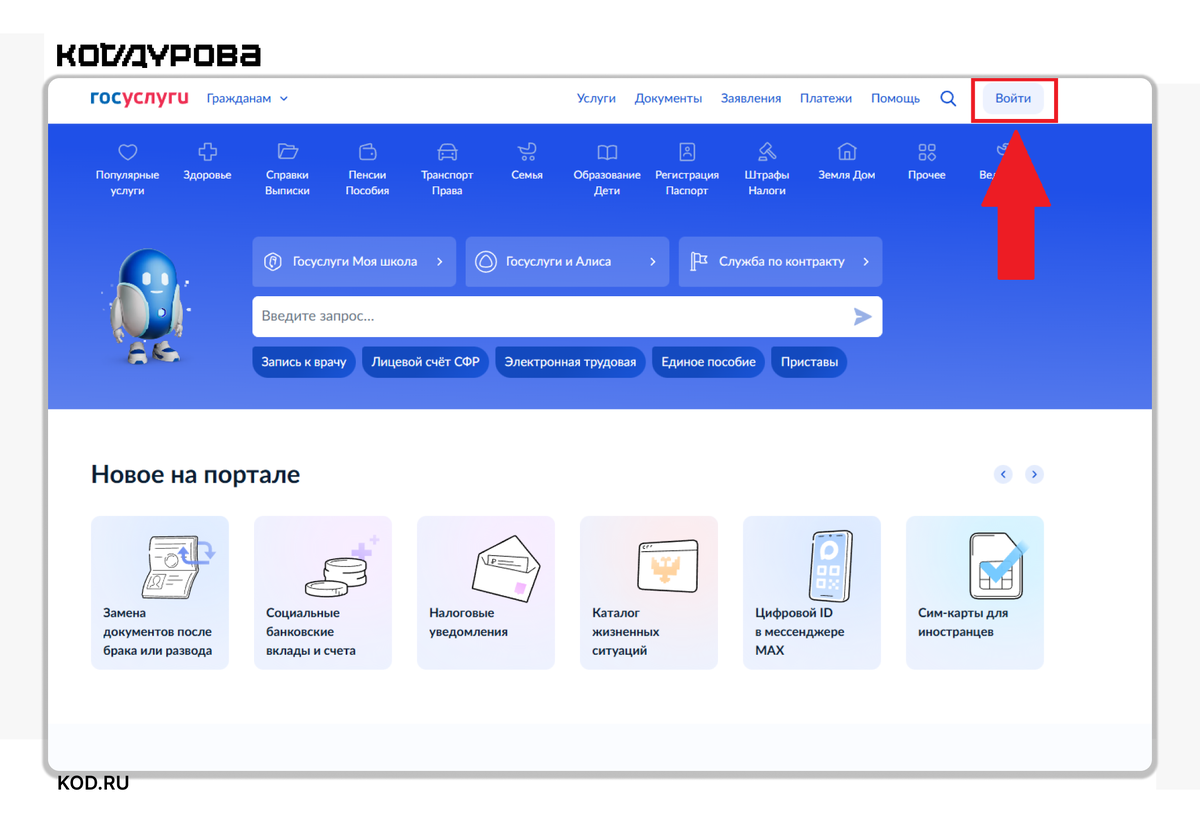Viewport: 1200px width, 823px height.
Task: Show previous items in Новое на портале
Action: (1003, 474)
